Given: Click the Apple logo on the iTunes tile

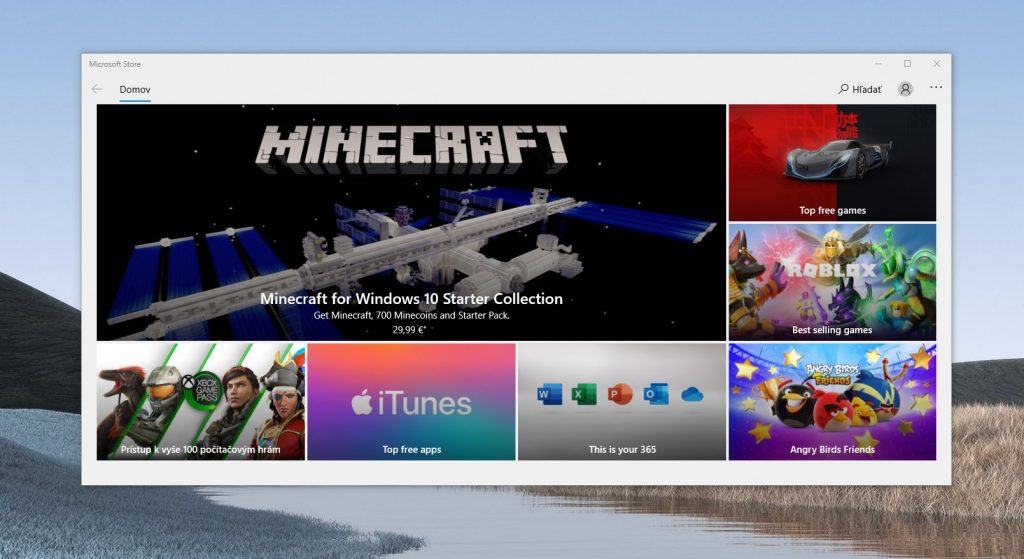Looking at the screenshot, I should 361,403.
